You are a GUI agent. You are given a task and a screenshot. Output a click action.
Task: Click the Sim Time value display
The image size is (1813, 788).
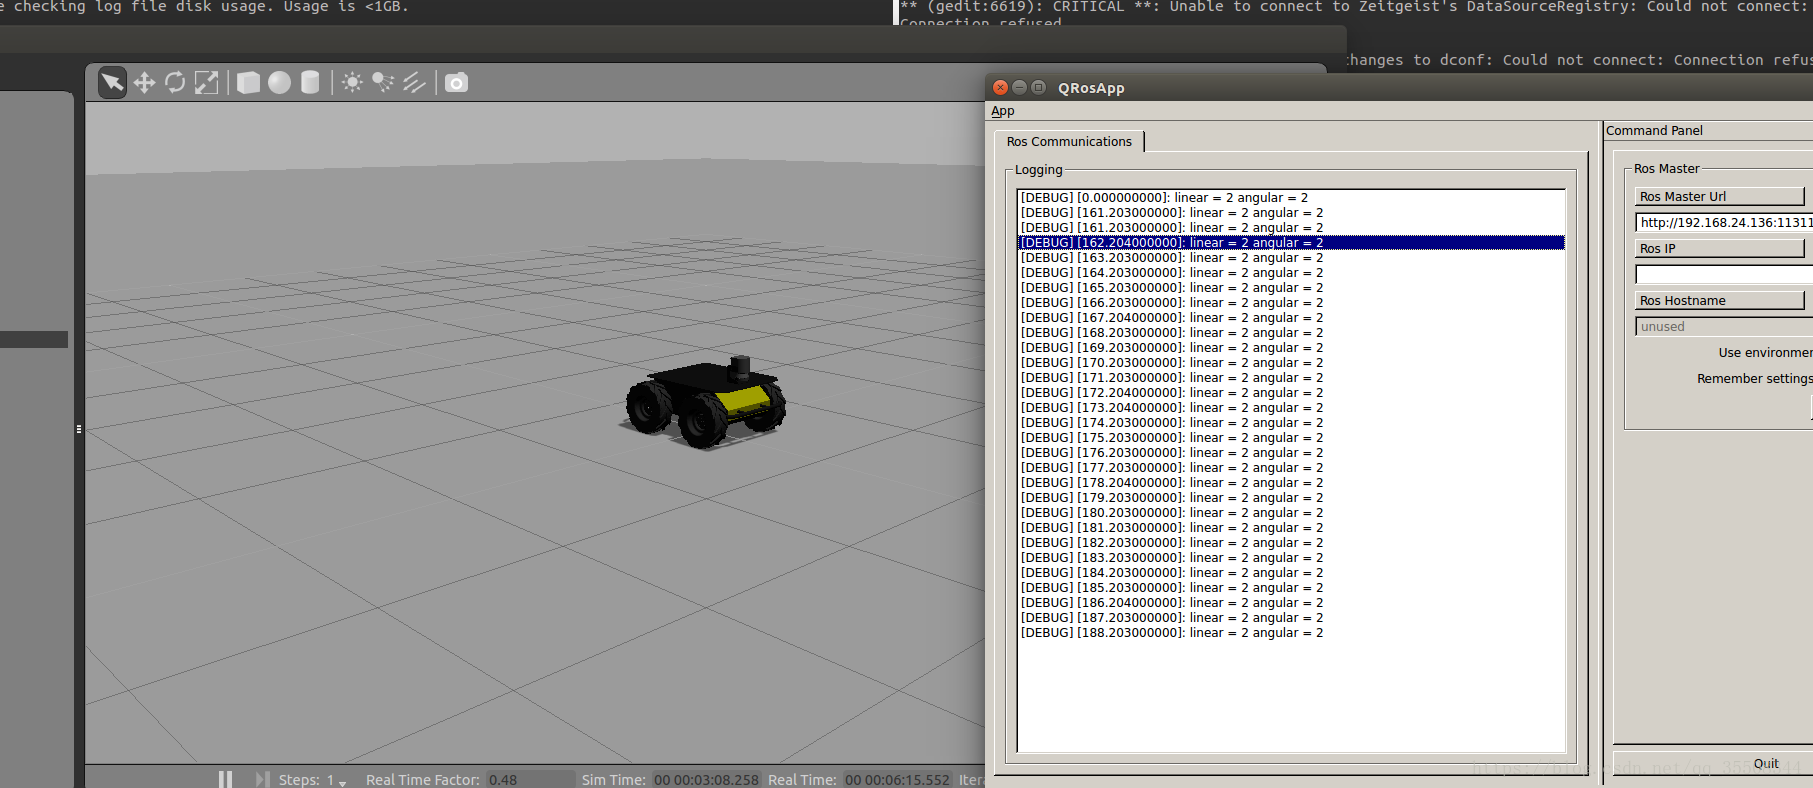click(706, 780)
